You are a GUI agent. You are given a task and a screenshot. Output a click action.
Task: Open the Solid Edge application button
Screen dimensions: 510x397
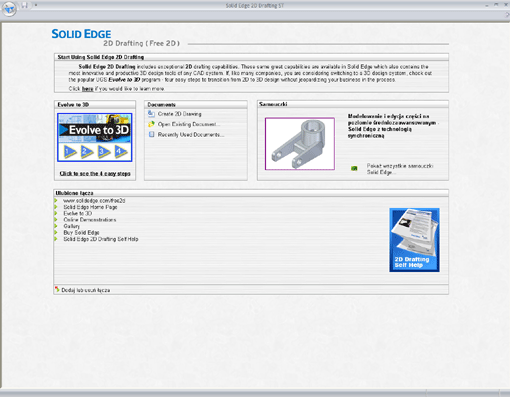[x=9, y=8]
